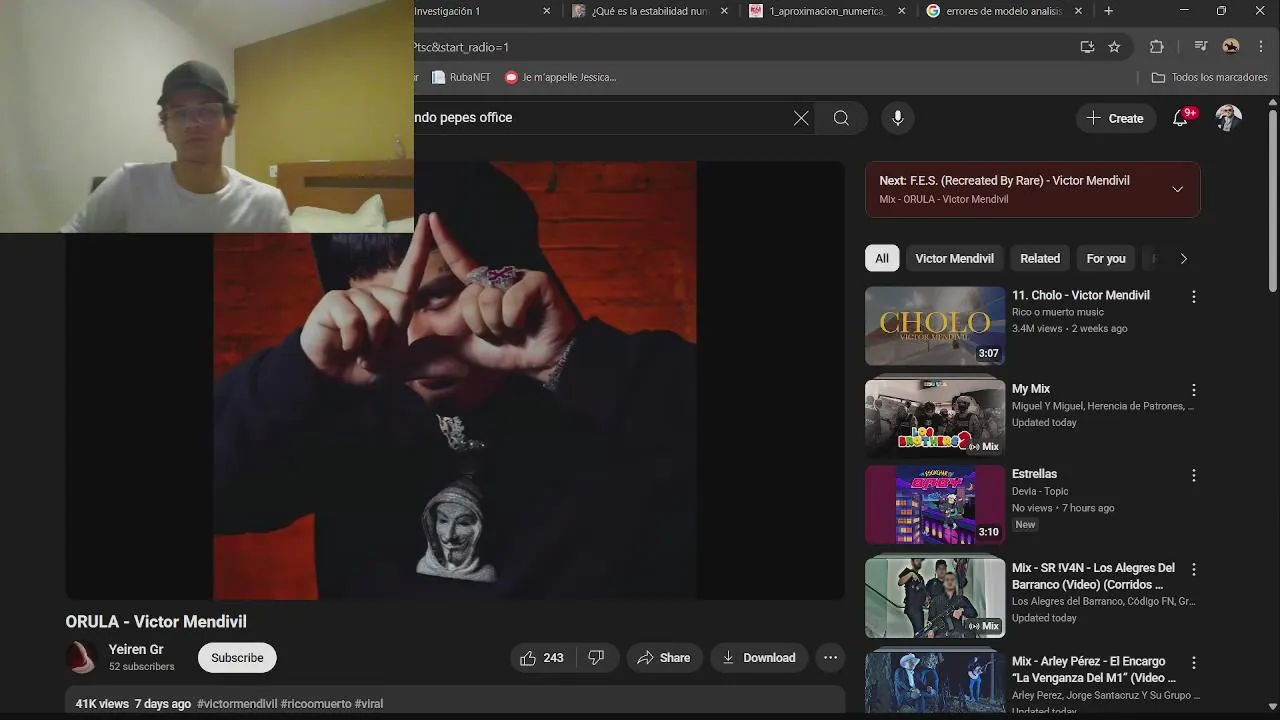The width and height of the screenshot is (1280, 720).
Task: Open Je m'appelle Jessica bookmark
Action: (x=560, y=77)
